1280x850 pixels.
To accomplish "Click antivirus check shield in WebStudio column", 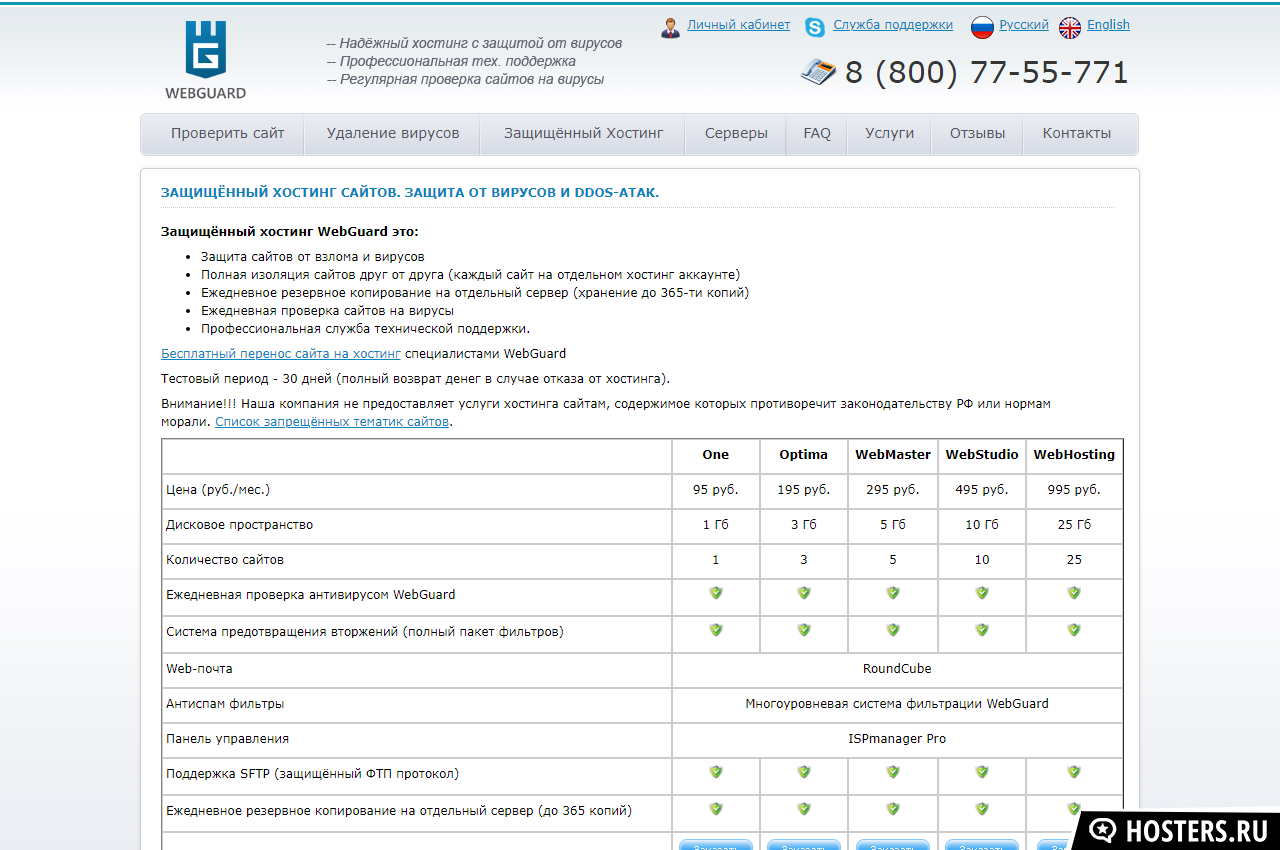I will (x=982, y=593).
